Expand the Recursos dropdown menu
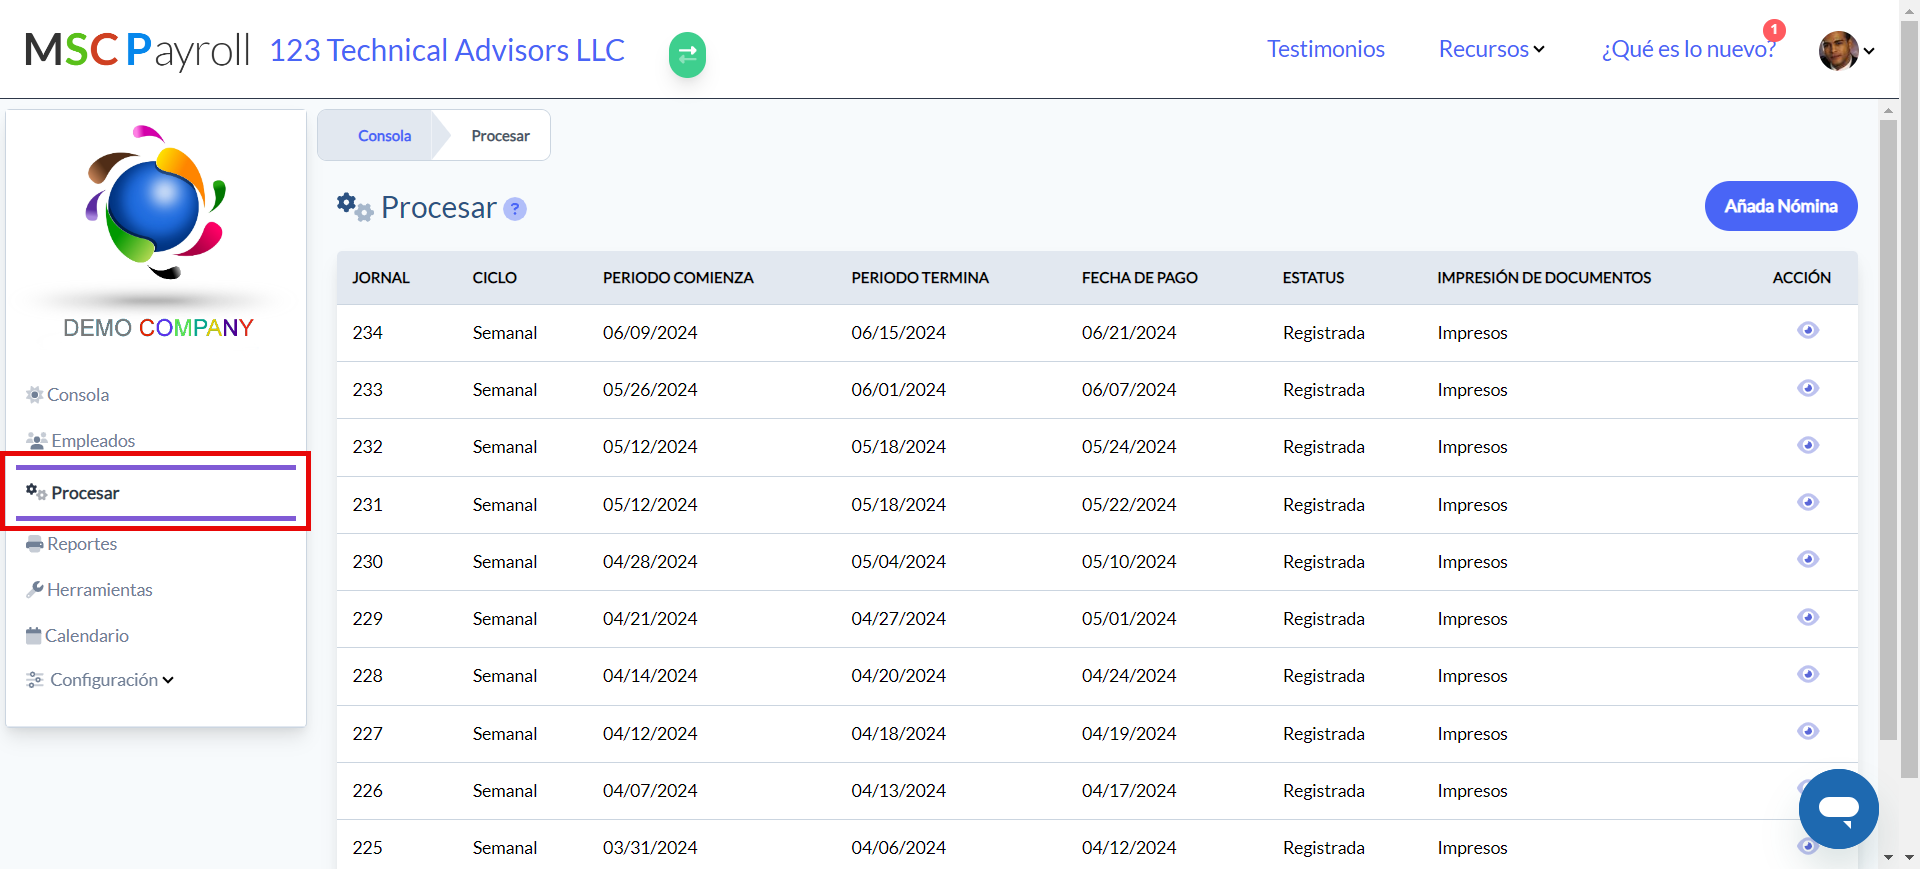Viewport: 1920px width, 869px height. (1491, 49)
